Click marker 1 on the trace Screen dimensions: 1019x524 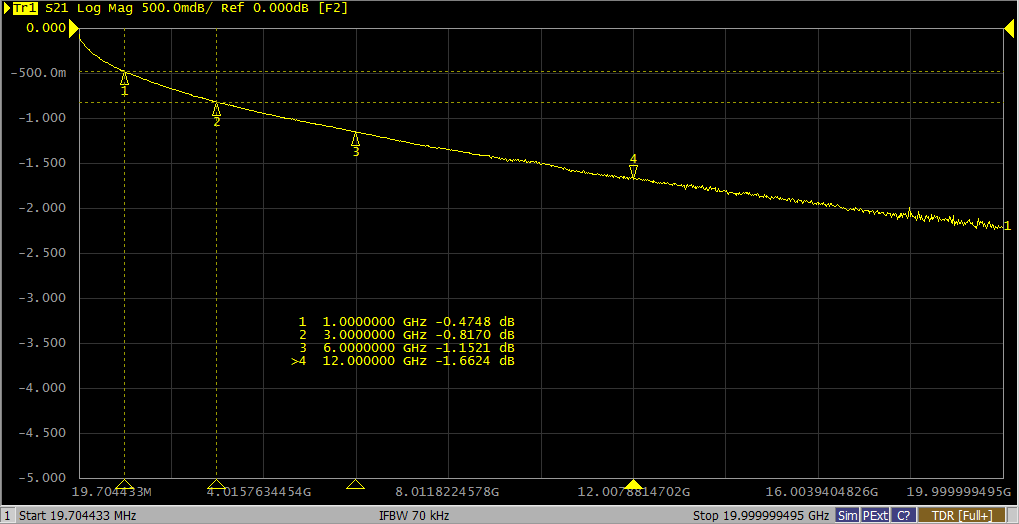coord(124,79)
